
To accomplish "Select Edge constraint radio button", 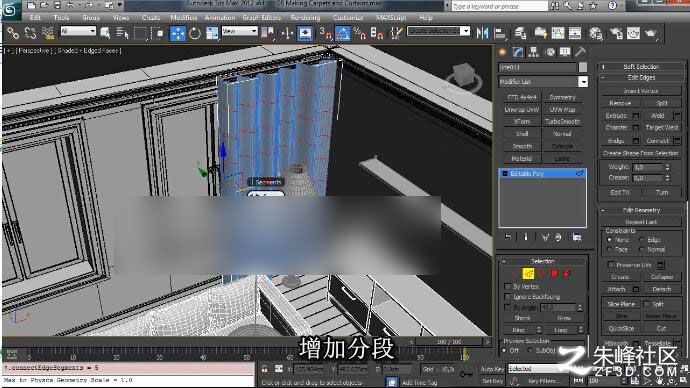I will (x=642, y=240).
